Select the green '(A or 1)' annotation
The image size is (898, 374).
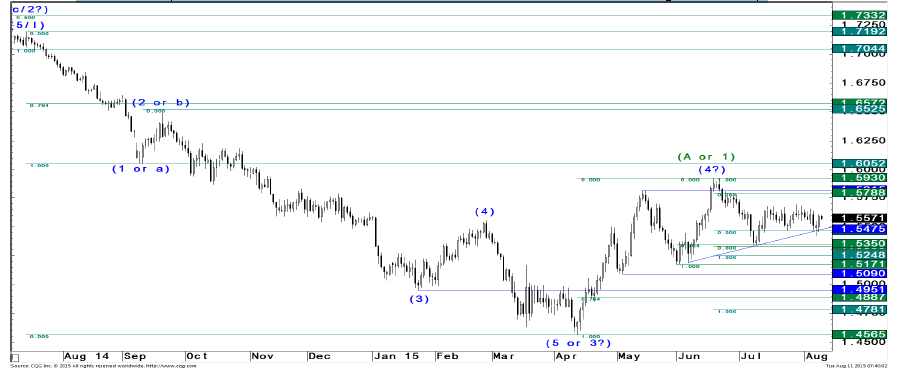(706, 156)
